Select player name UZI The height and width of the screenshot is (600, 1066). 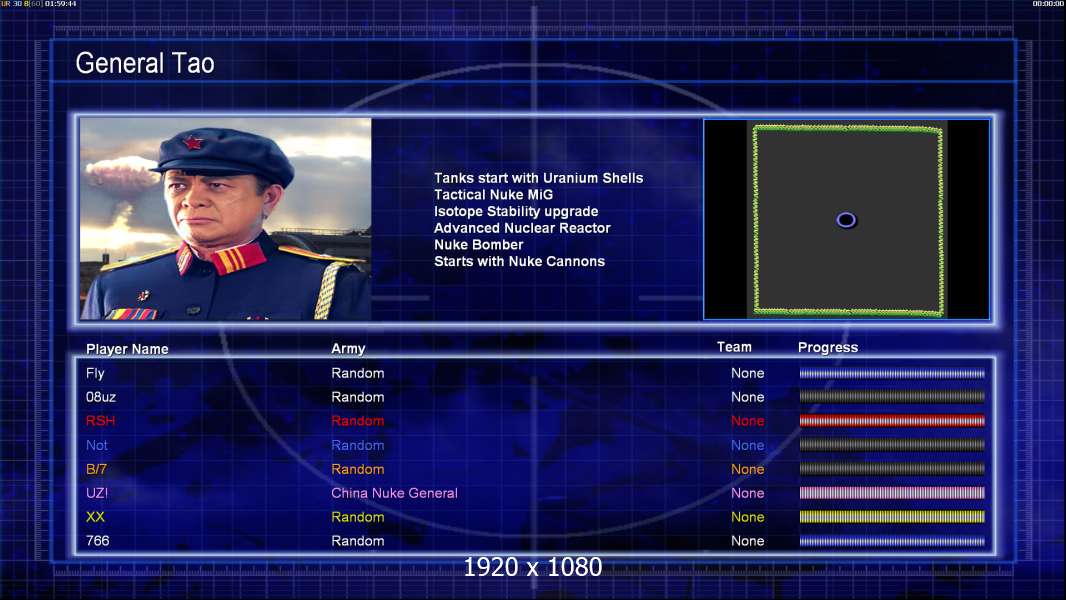click(x=97, y=493)
